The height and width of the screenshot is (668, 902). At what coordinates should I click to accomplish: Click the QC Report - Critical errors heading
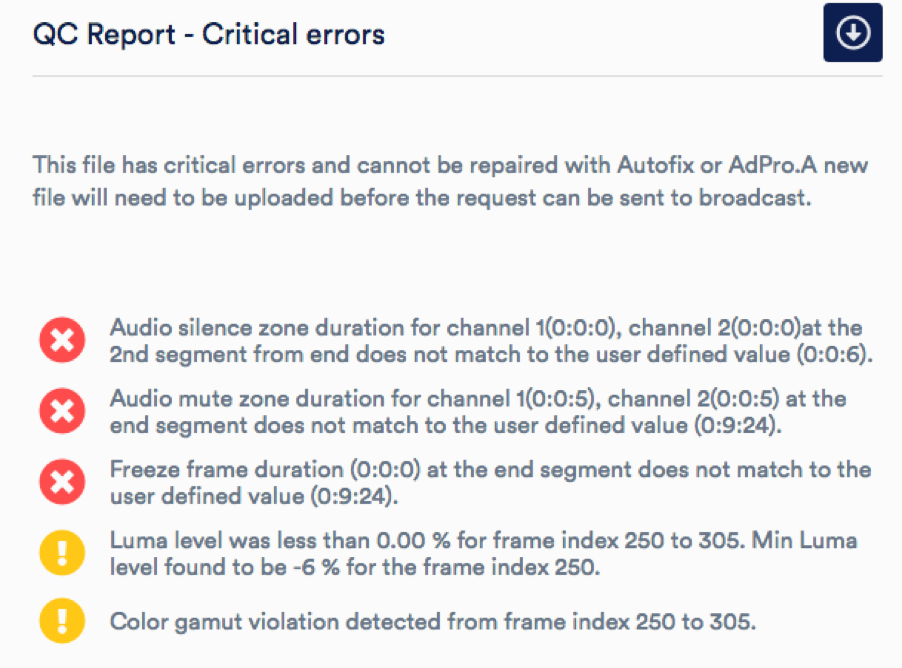coord(209,34)
